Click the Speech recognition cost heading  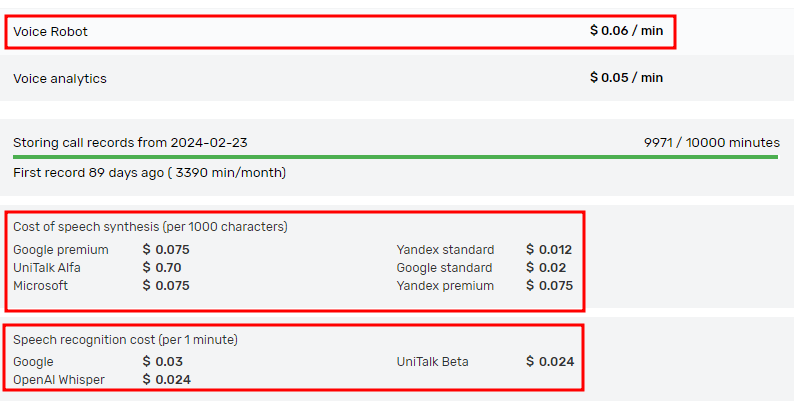pos(125,340)
